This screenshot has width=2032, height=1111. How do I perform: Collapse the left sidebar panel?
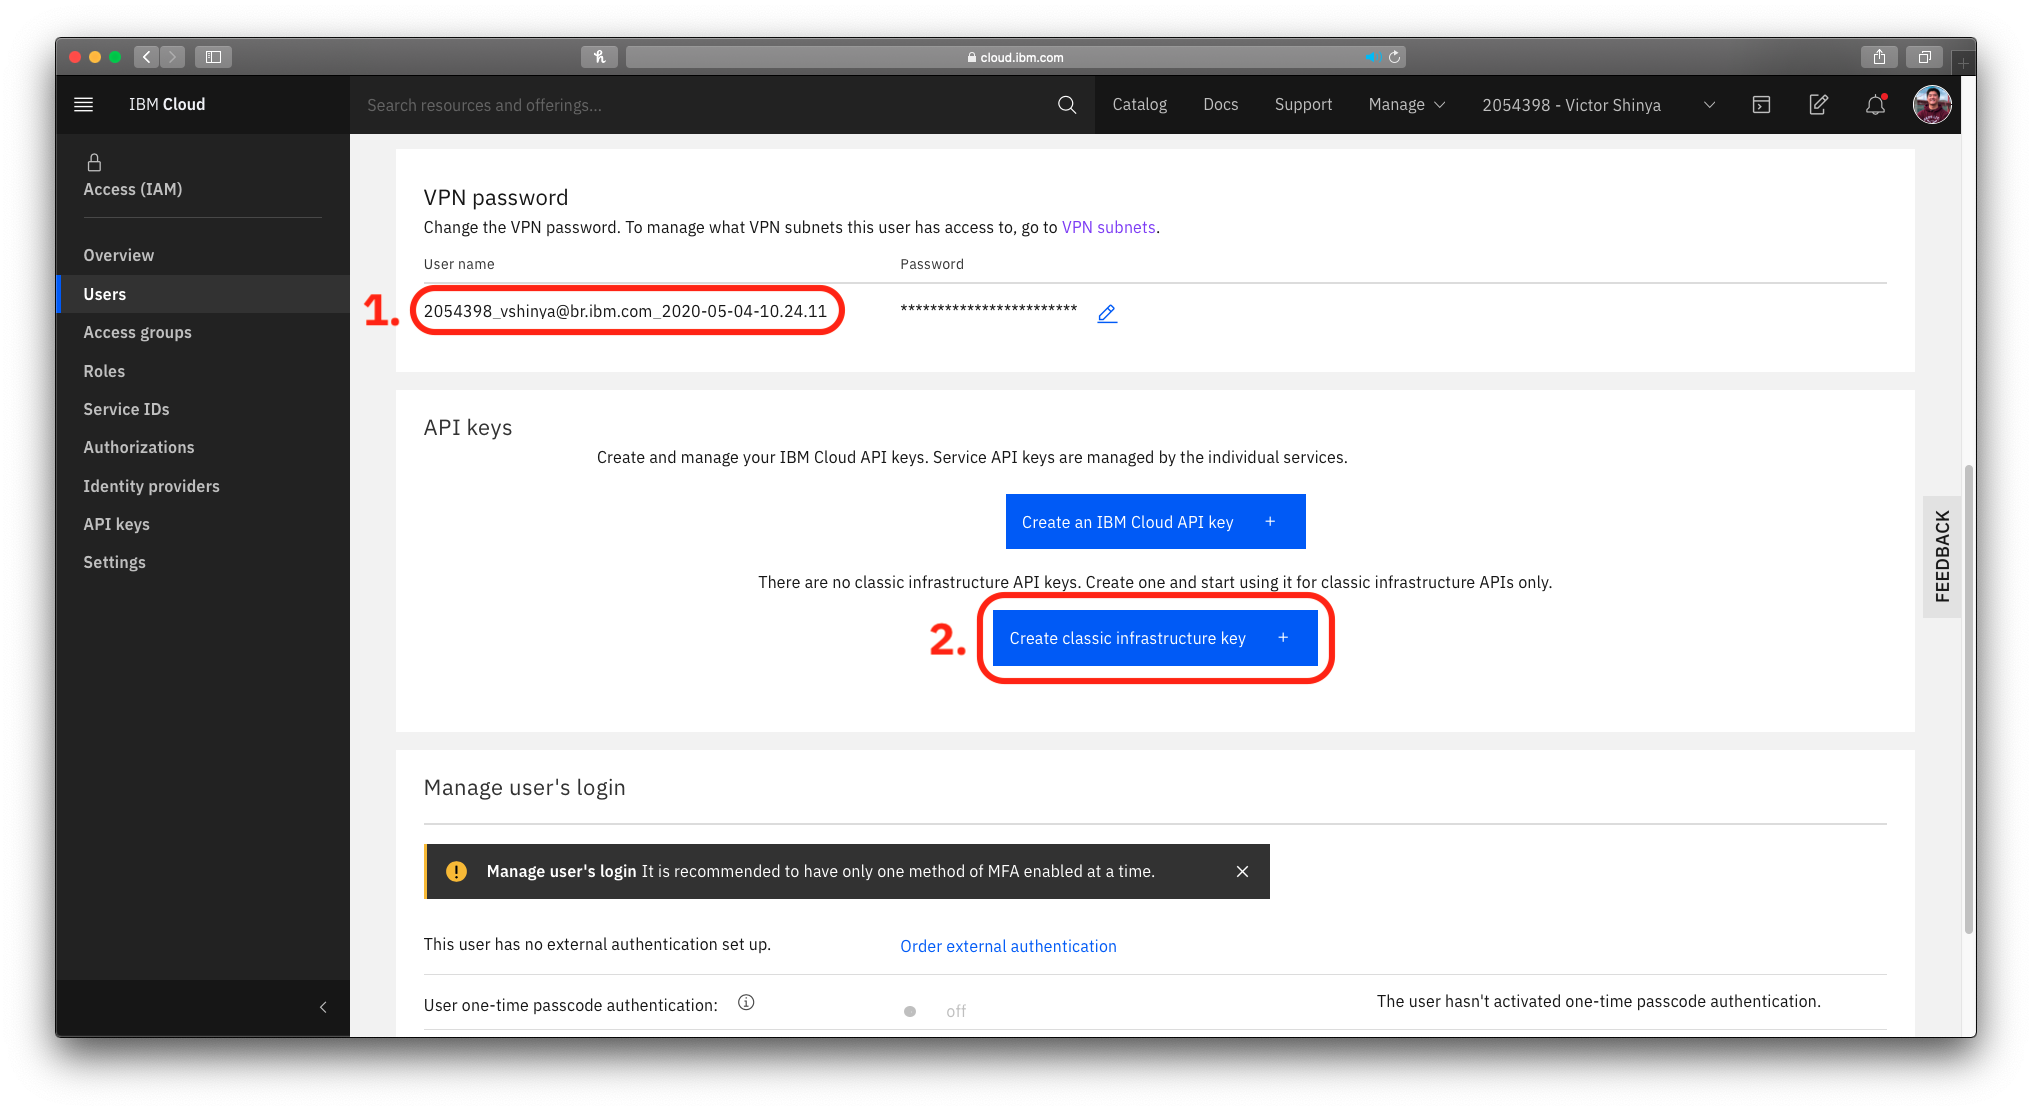323,1007
